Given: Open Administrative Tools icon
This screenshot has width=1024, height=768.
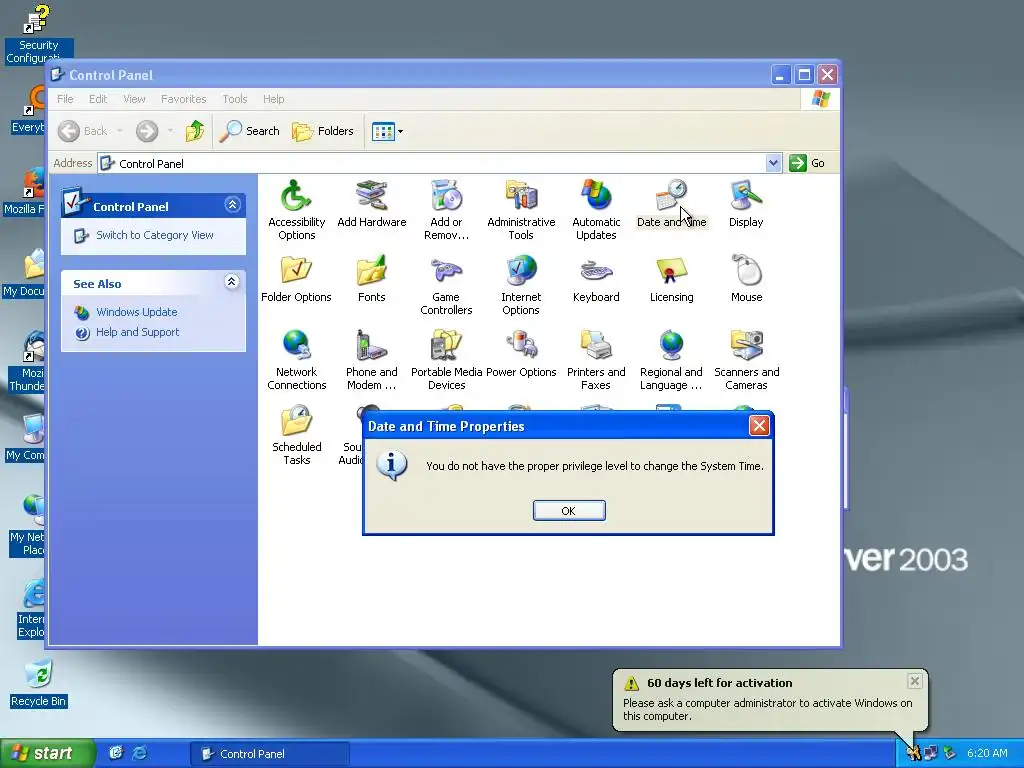Looking at the screenshot, I should [x=521, y=210].
